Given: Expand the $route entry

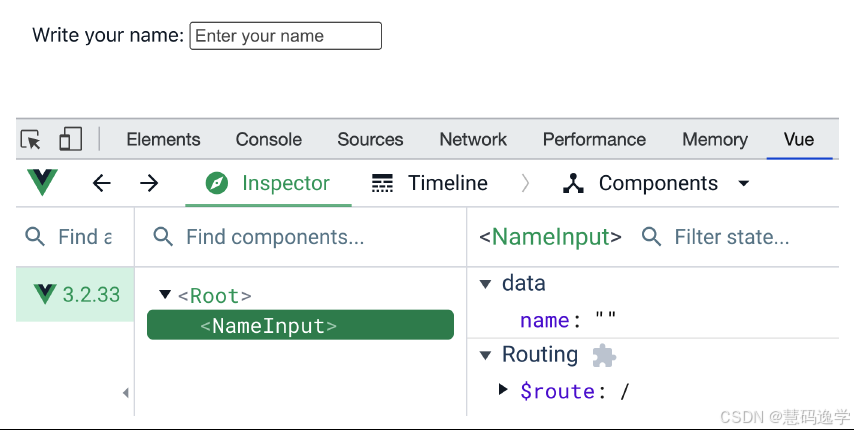Looking at the screenshot, I should pyautogui.click(x=503, y=390).
